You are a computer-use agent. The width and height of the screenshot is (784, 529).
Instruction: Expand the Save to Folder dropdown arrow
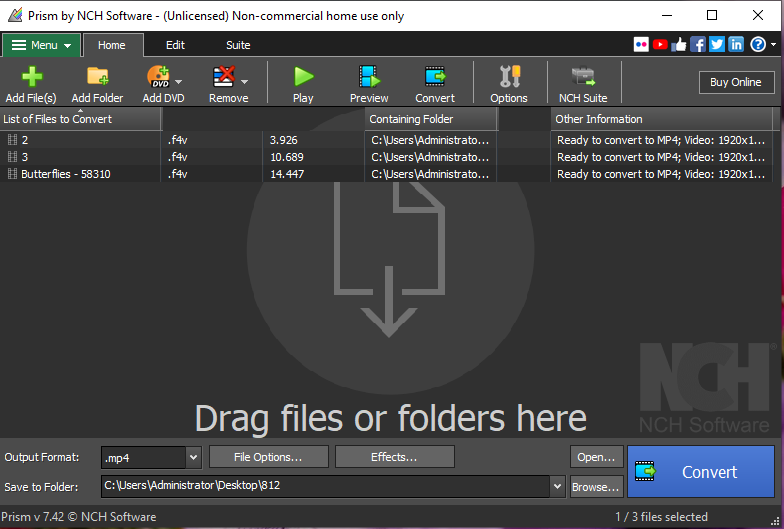tap(558, 486)
